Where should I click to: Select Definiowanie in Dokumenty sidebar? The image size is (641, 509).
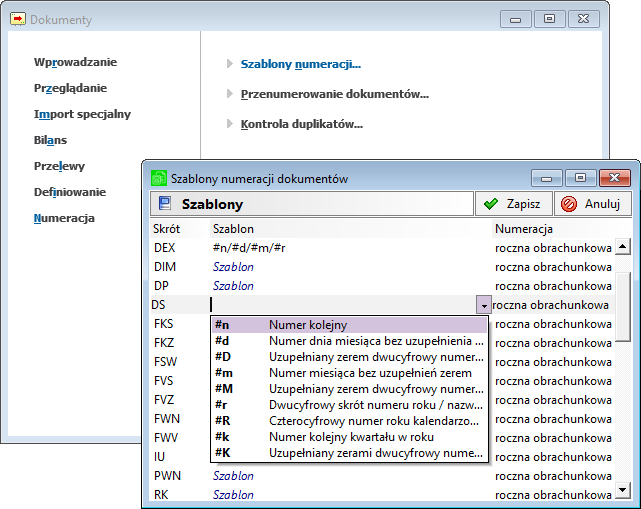[x=70, y=192]
